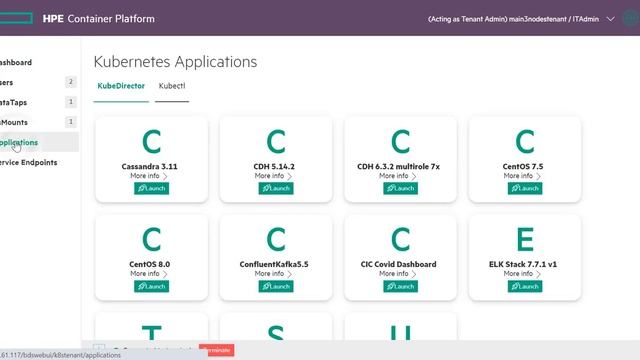Click the Kubernetes Applications heading
This screenshot has height=360, width=640.
click(x=176, y=62)
